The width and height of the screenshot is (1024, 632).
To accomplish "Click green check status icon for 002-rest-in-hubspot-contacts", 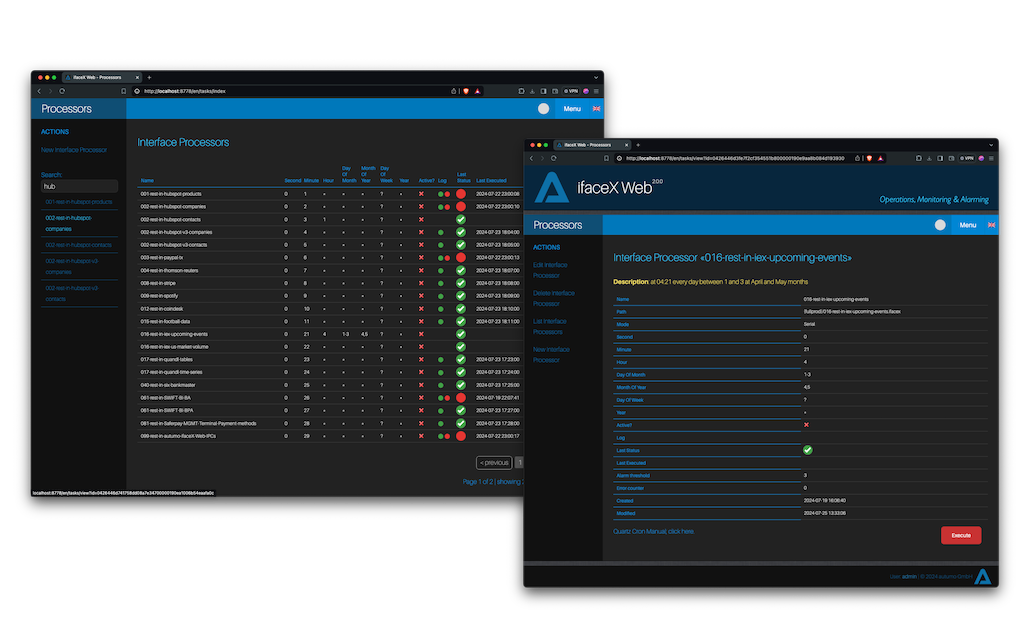I will coord(461,219).
